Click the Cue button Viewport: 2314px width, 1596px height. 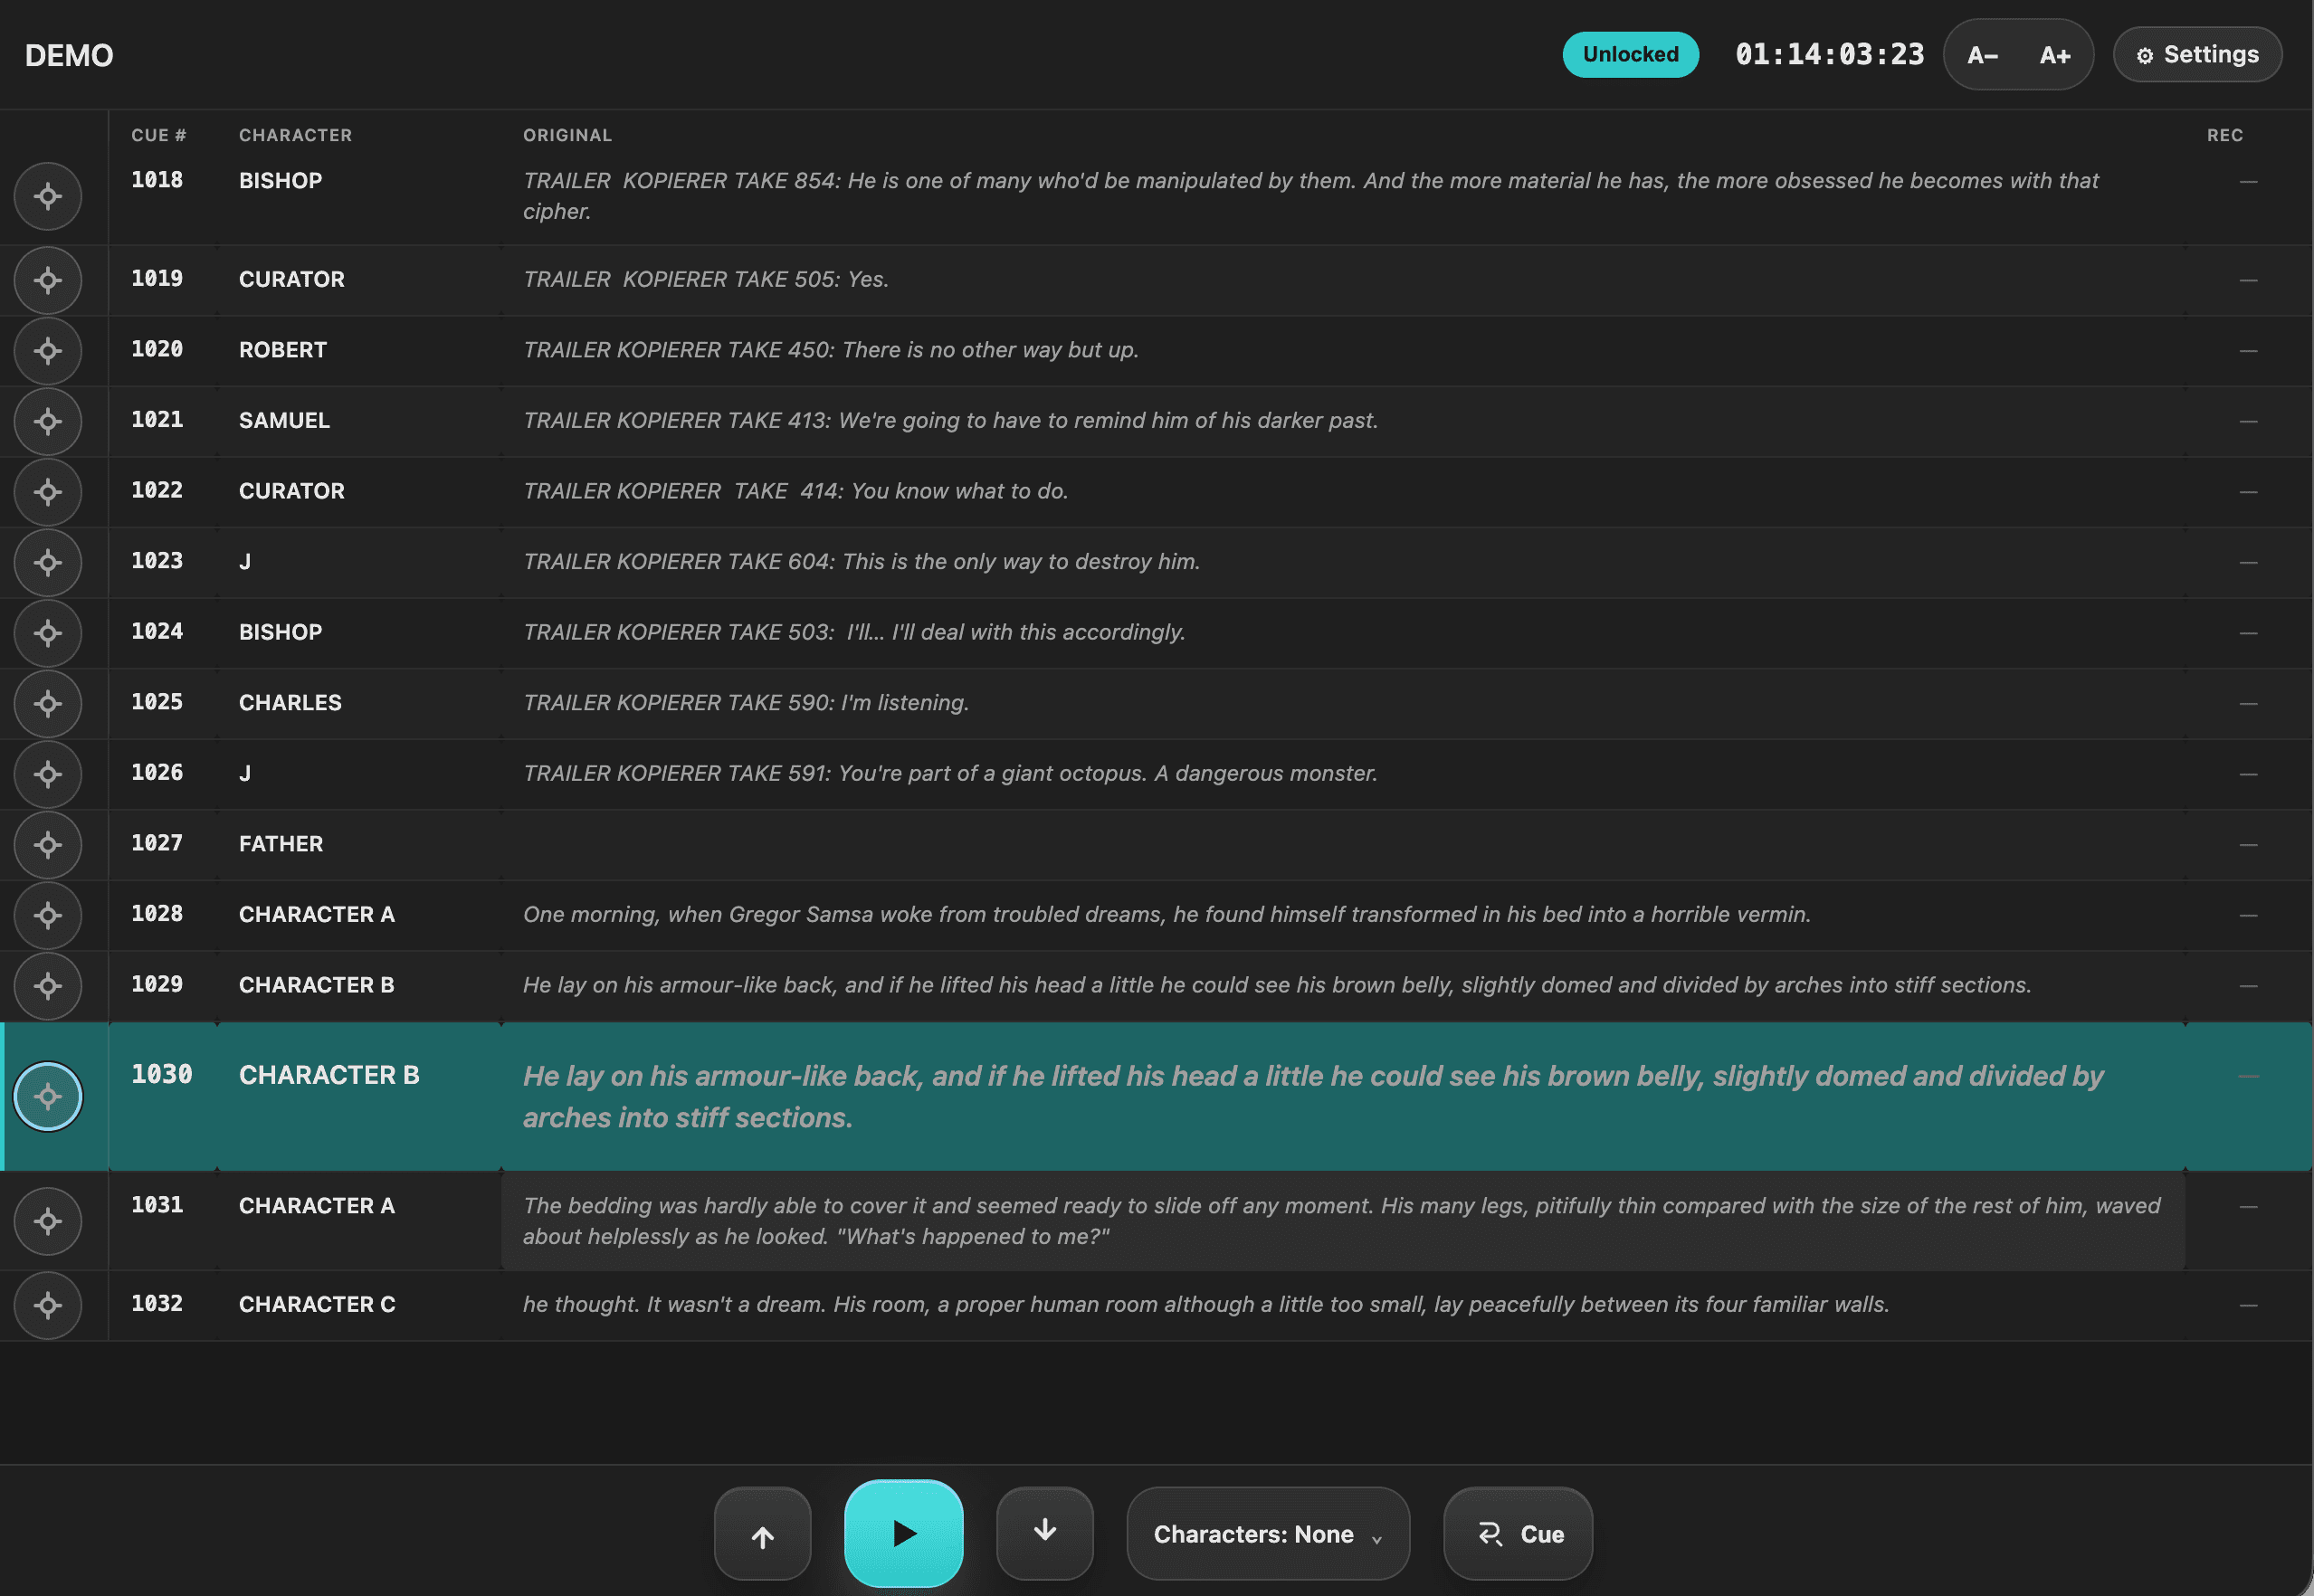(x=1518, y=1533)
